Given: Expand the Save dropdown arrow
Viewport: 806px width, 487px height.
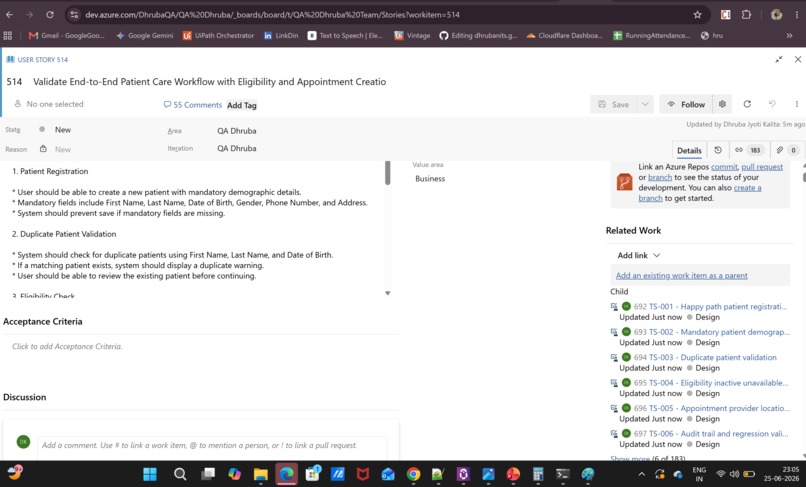Looking at the screenshot, I should click(x=645, y=104).
